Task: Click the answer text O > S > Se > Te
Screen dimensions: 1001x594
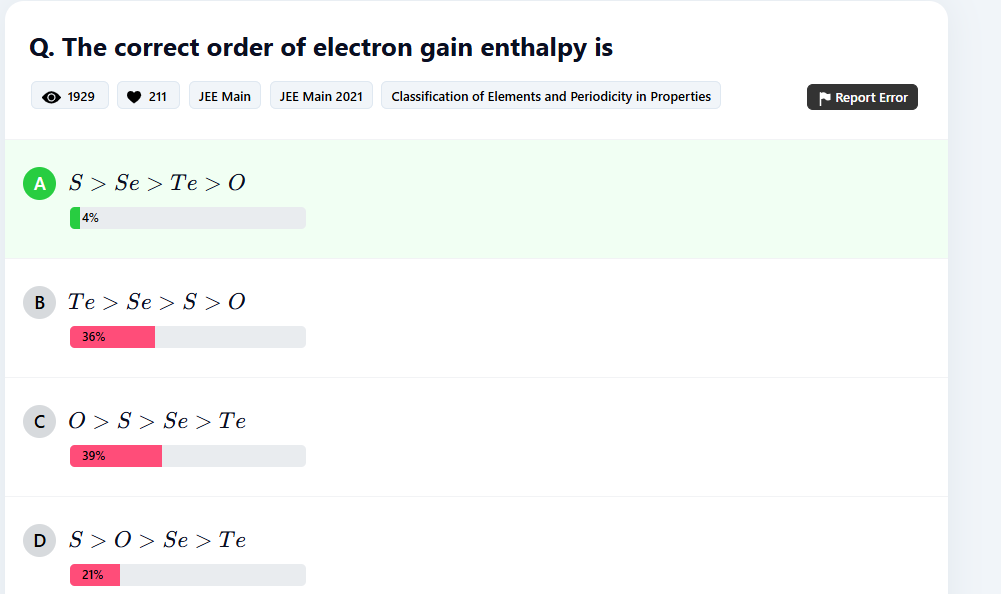Action: click(157, 421)
